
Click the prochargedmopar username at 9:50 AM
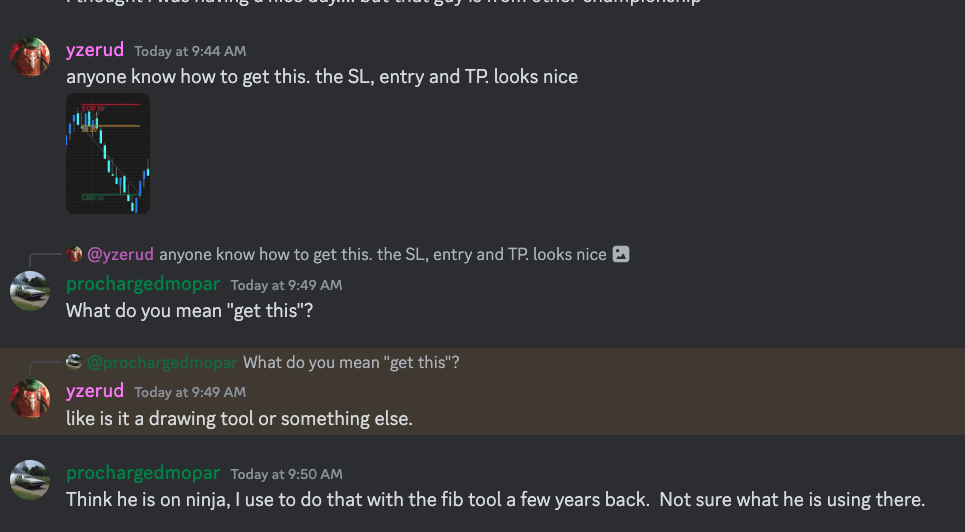[143, 473]
